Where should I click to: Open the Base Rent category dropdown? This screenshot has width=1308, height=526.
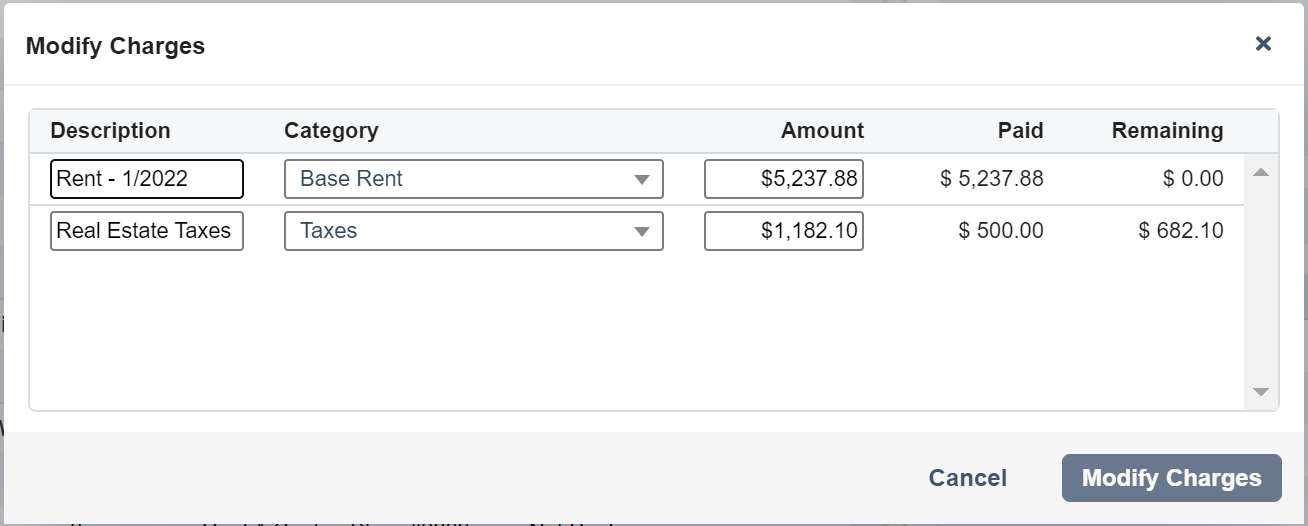[x=474, y=179]
